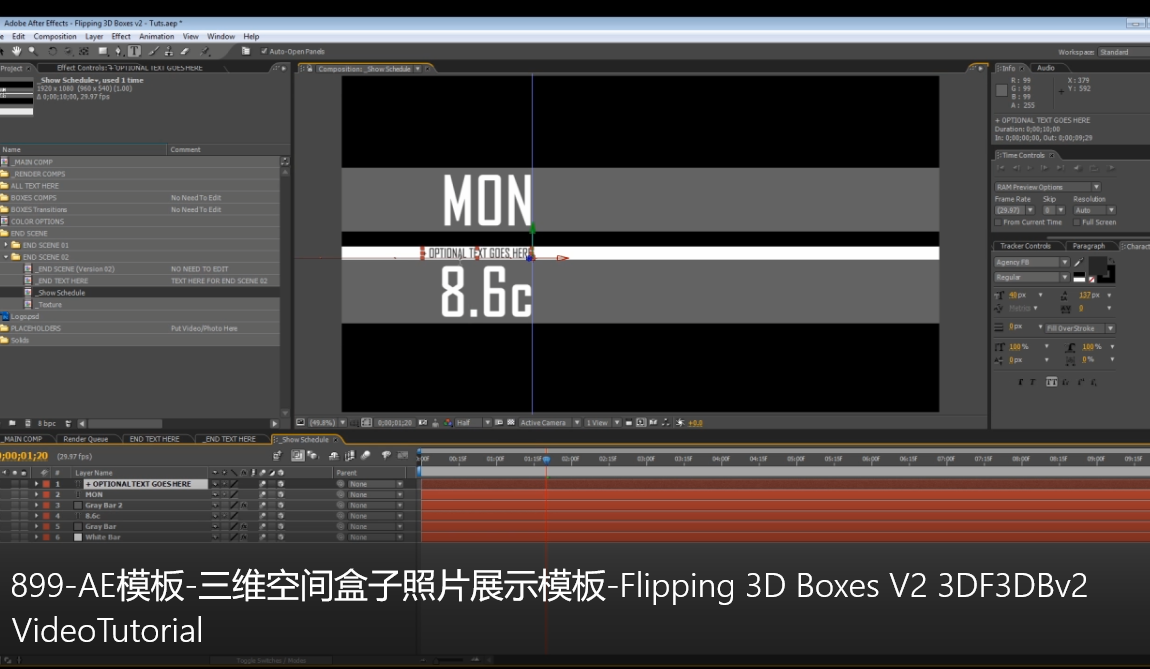
Task: Click the text fill color swatch
Action: coord(1098,265)
